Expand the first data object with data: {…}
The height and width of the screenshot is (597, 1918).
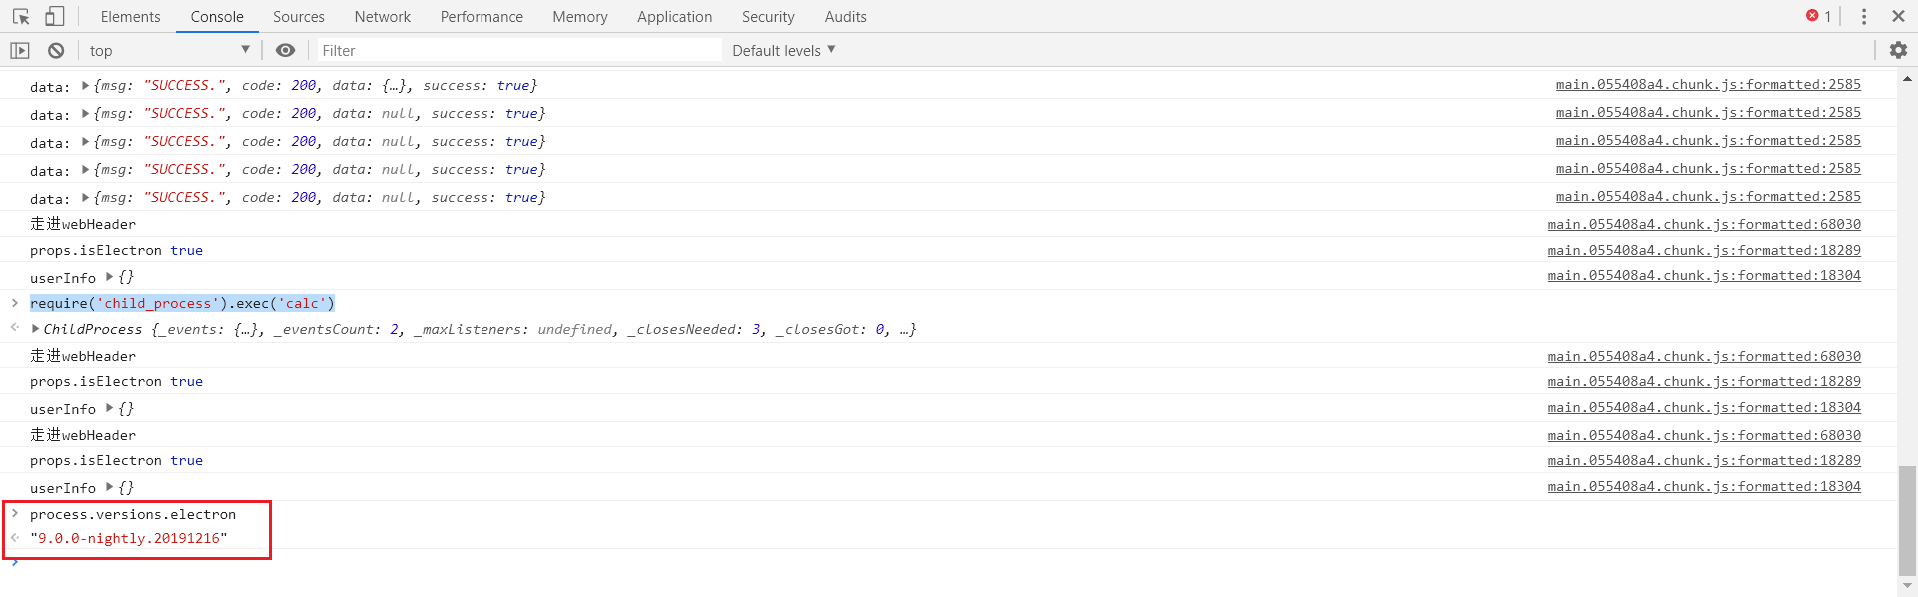click(x=85, y=85)
